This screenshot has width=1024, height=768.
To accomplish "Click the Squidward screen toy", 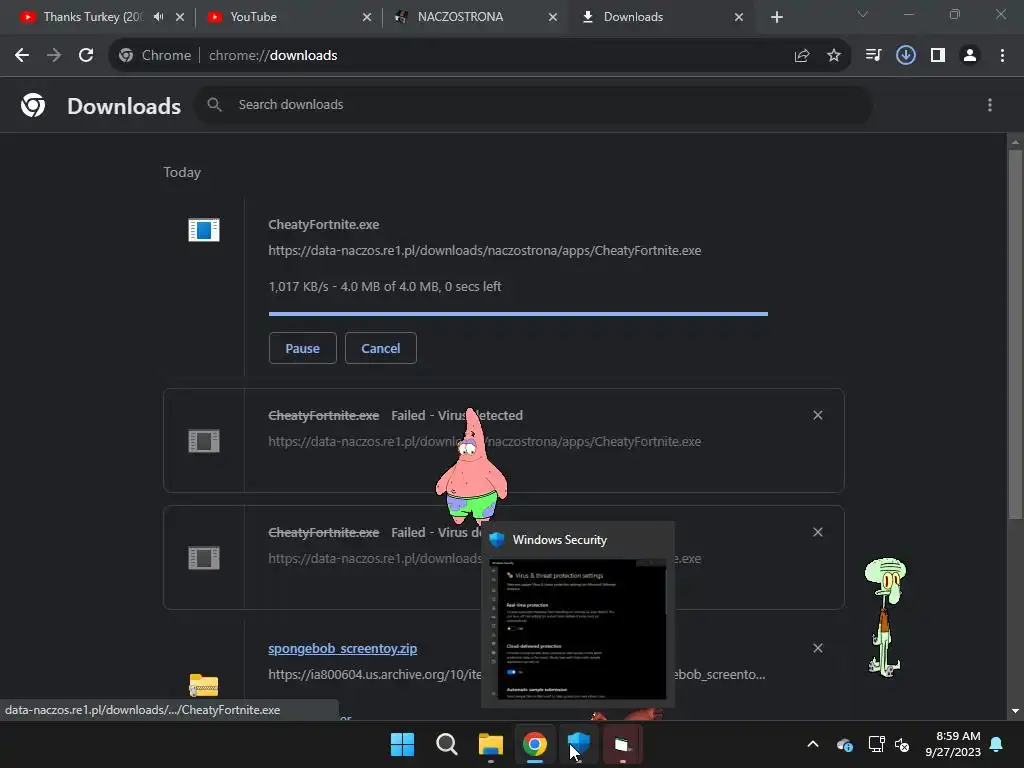I will 886,616.
